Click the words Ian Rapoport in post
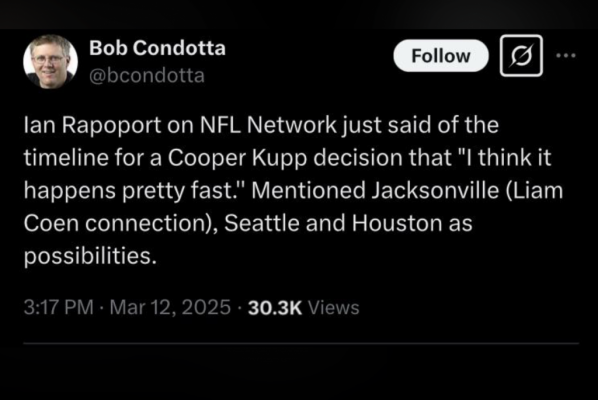 click(x=93, y=125)
